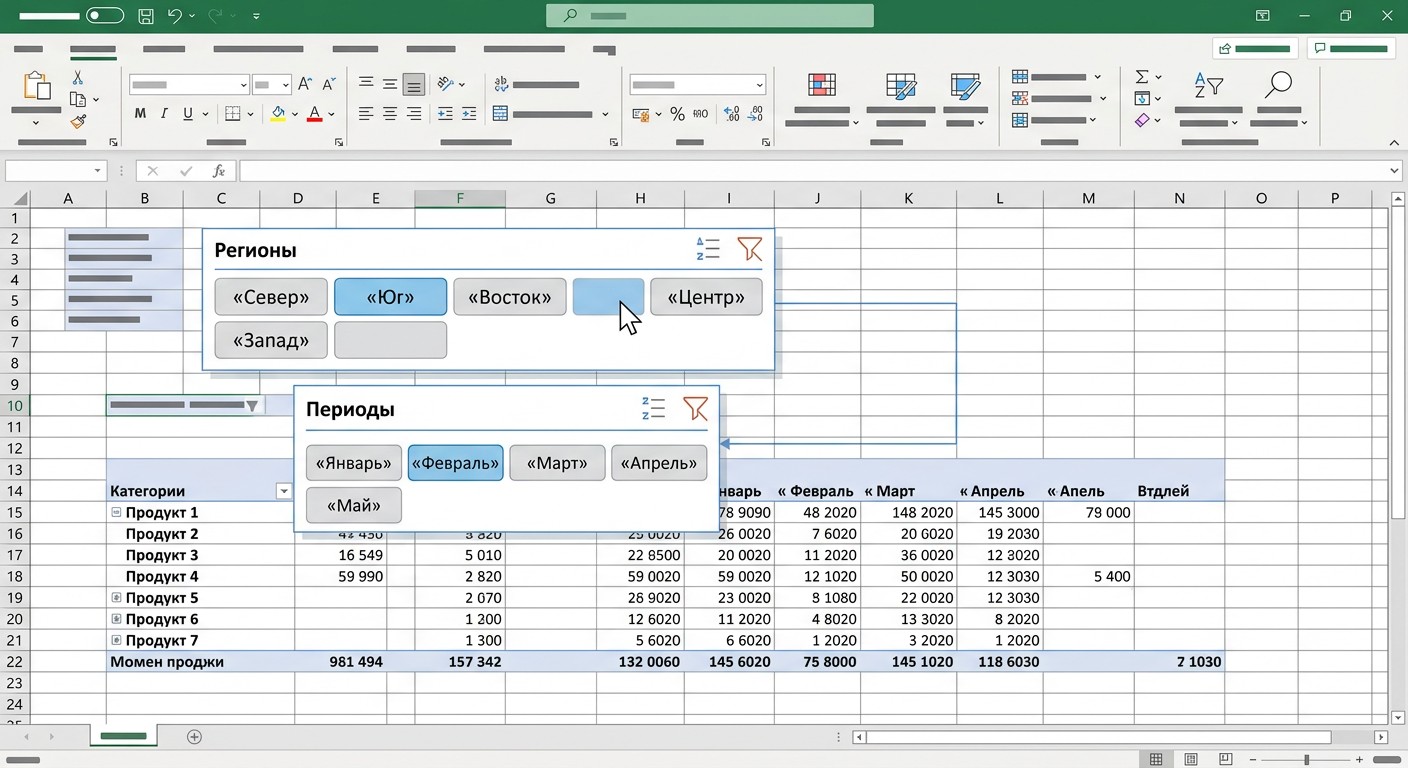The image size is (1408, 768).
Task: Clear filter in Регионы slicer
Action: click(749, 249)
